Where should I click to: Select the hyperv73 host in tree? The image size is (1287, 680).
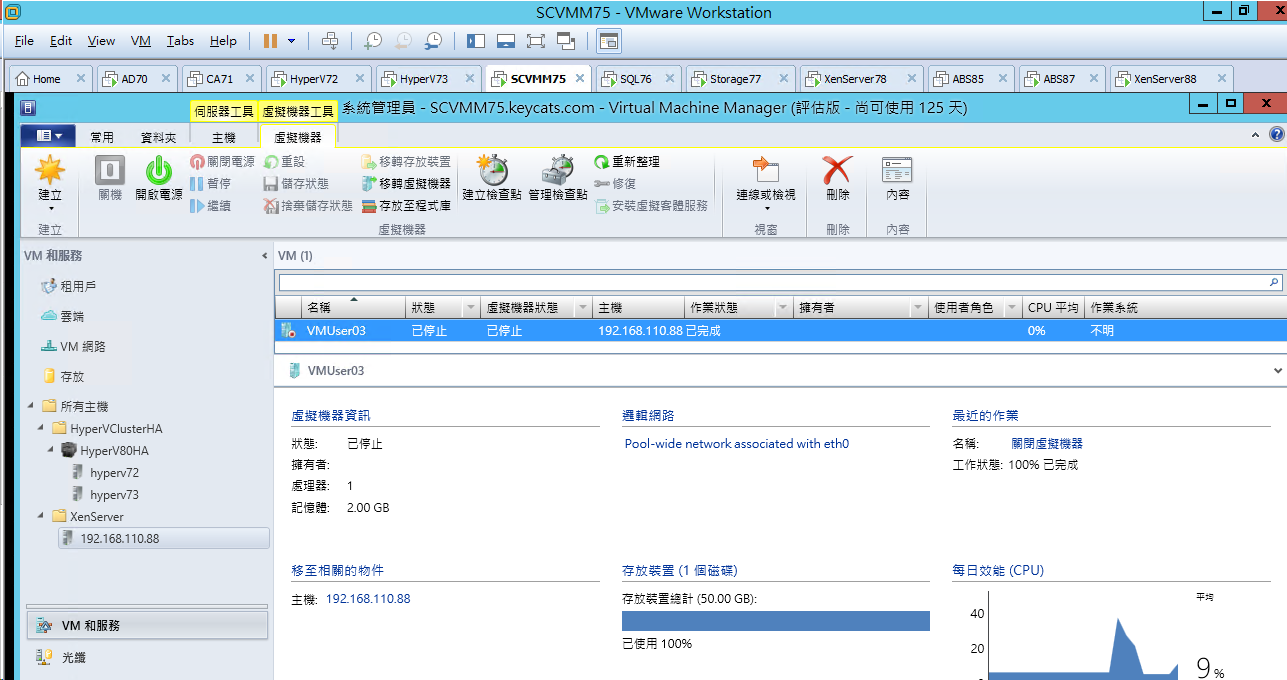pyautogui.click(x=105, y=495)
